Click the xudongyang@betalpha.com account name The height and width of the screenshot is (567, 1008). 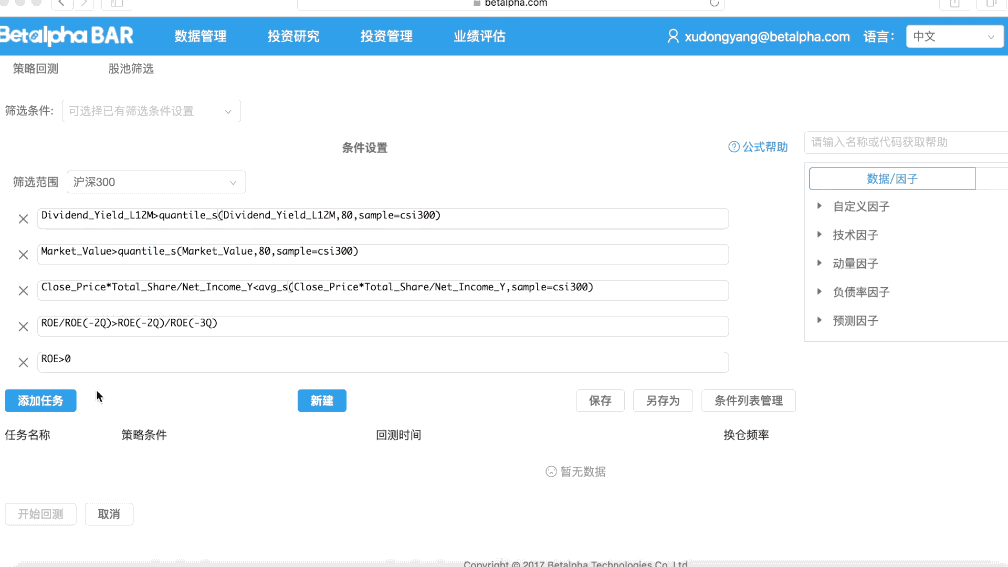click(x=767, y=37)
